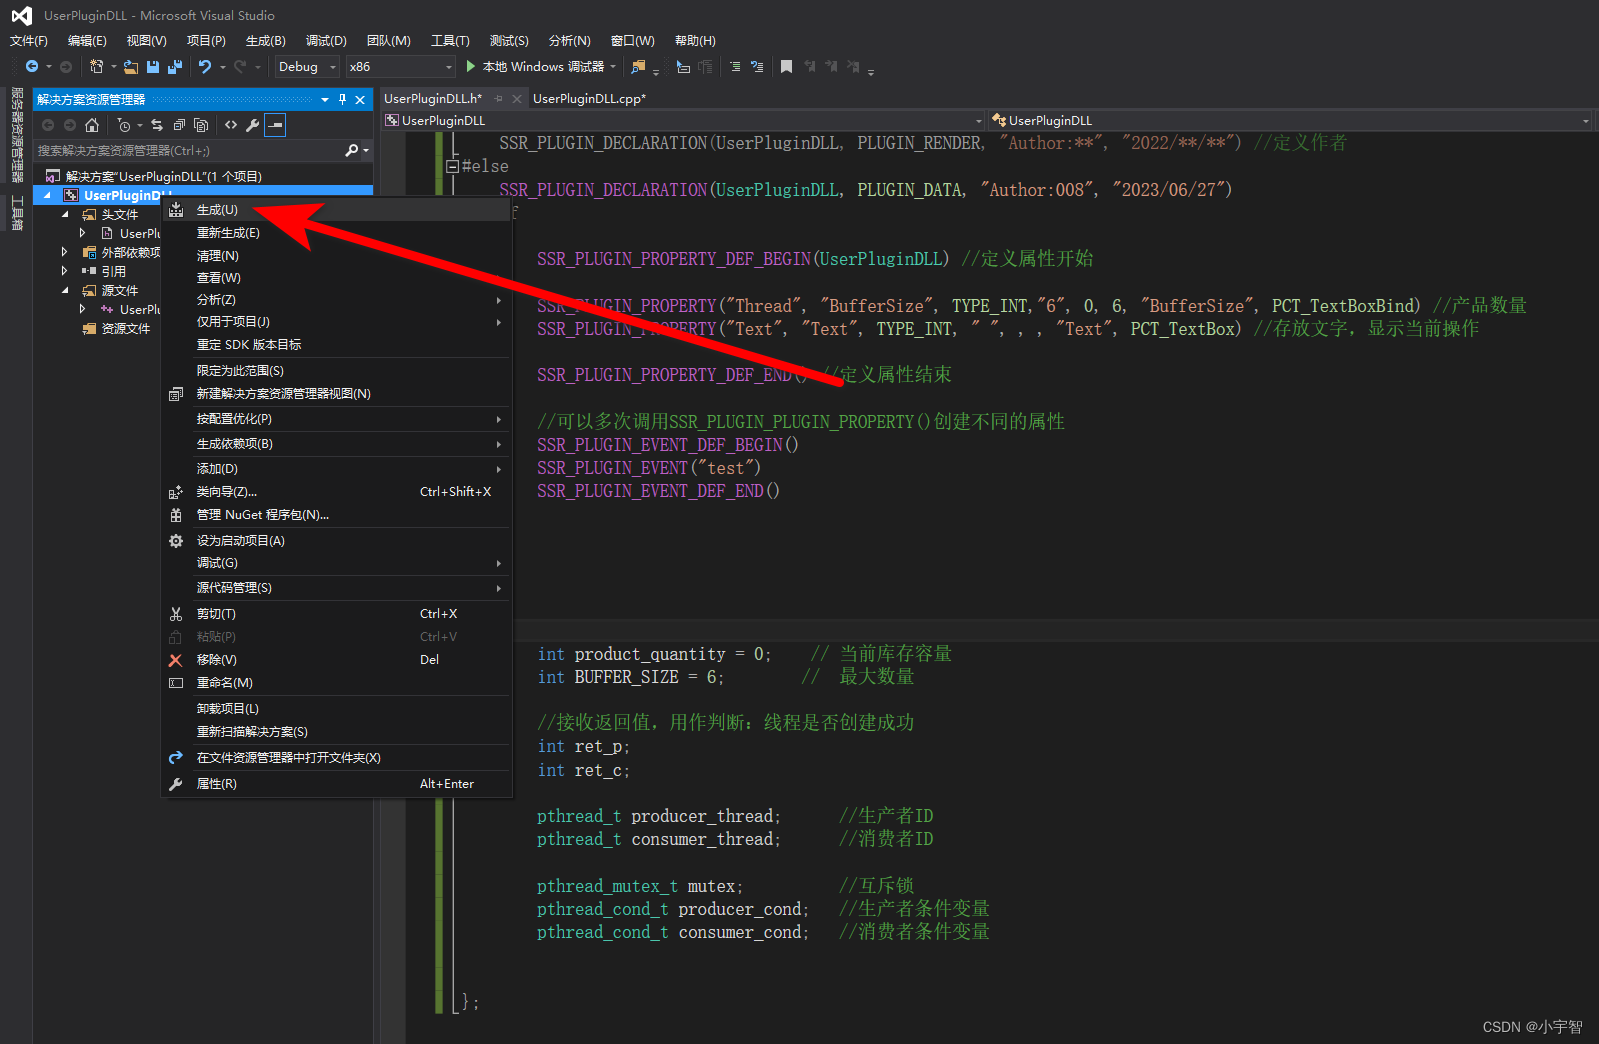This screenshot has width=1599, height=1044.
Task: Click View Code icon in Solution Explorer
Action: click(231, 125)
